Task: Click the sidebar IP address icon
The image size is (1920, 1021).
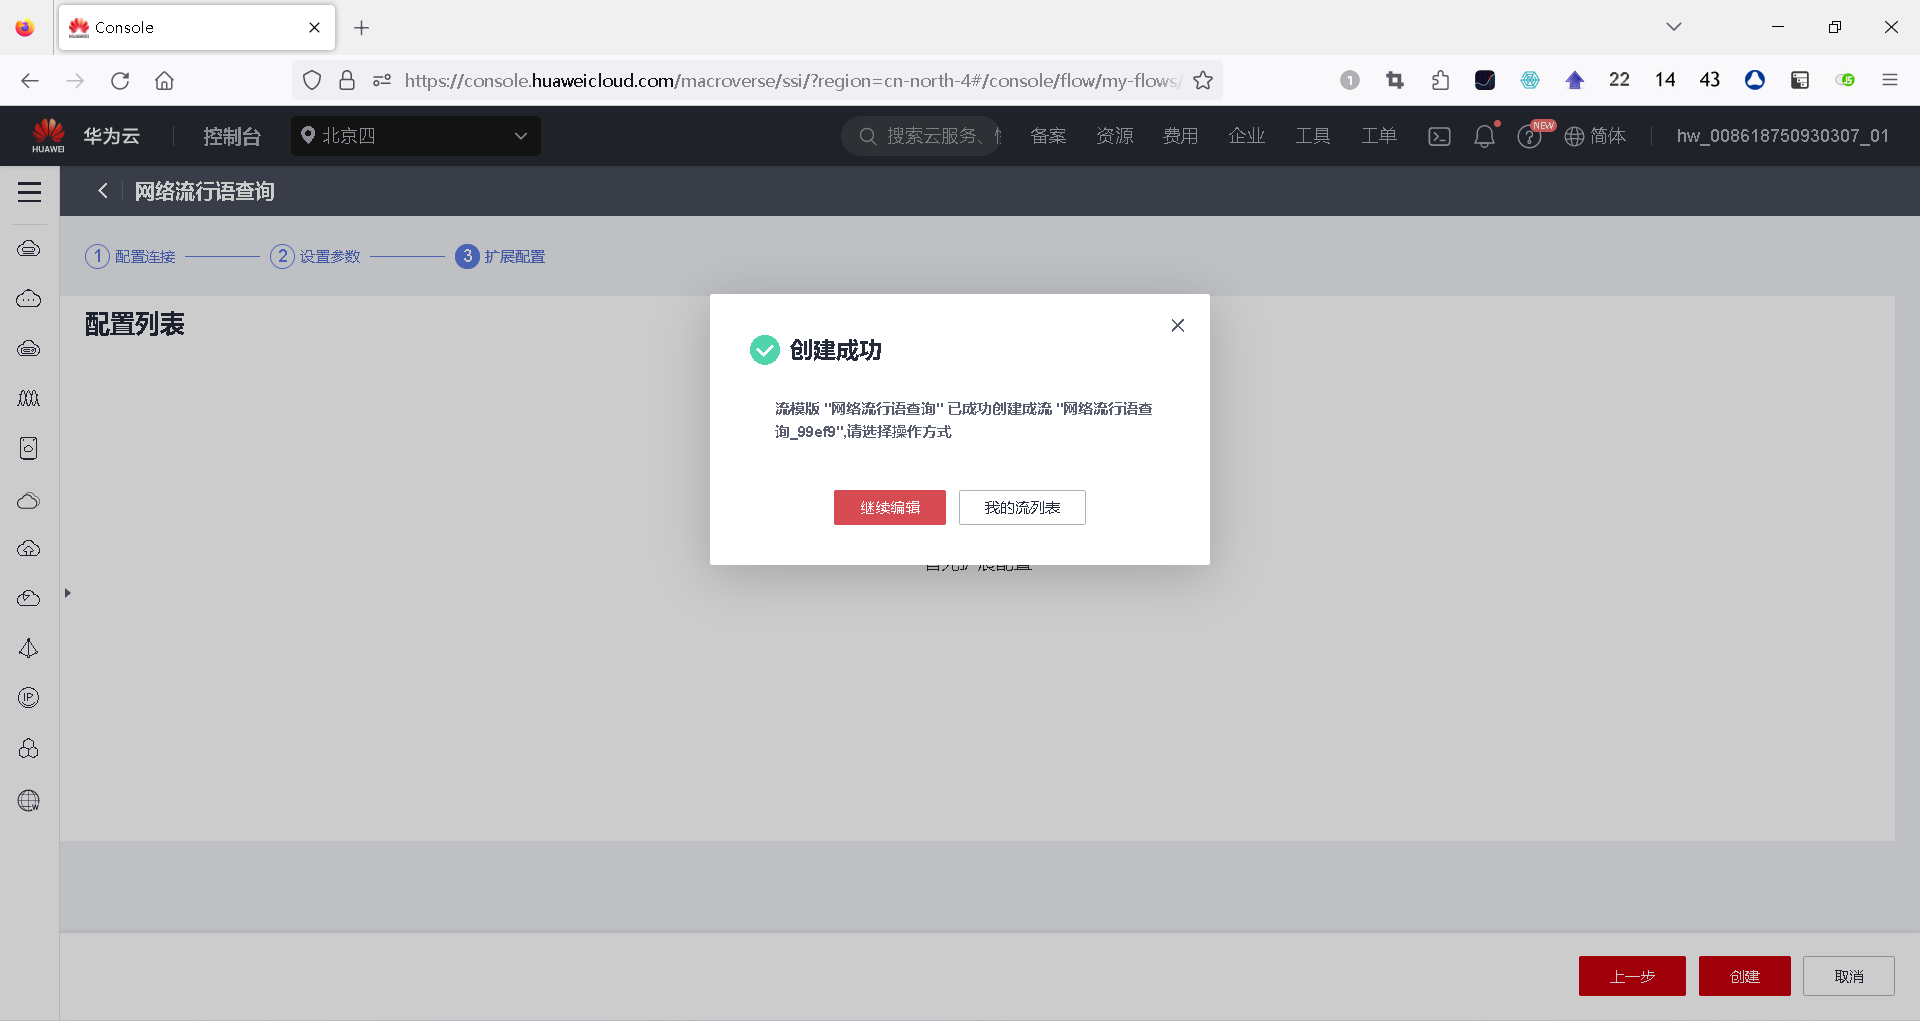Action: [x=29, y=698]
